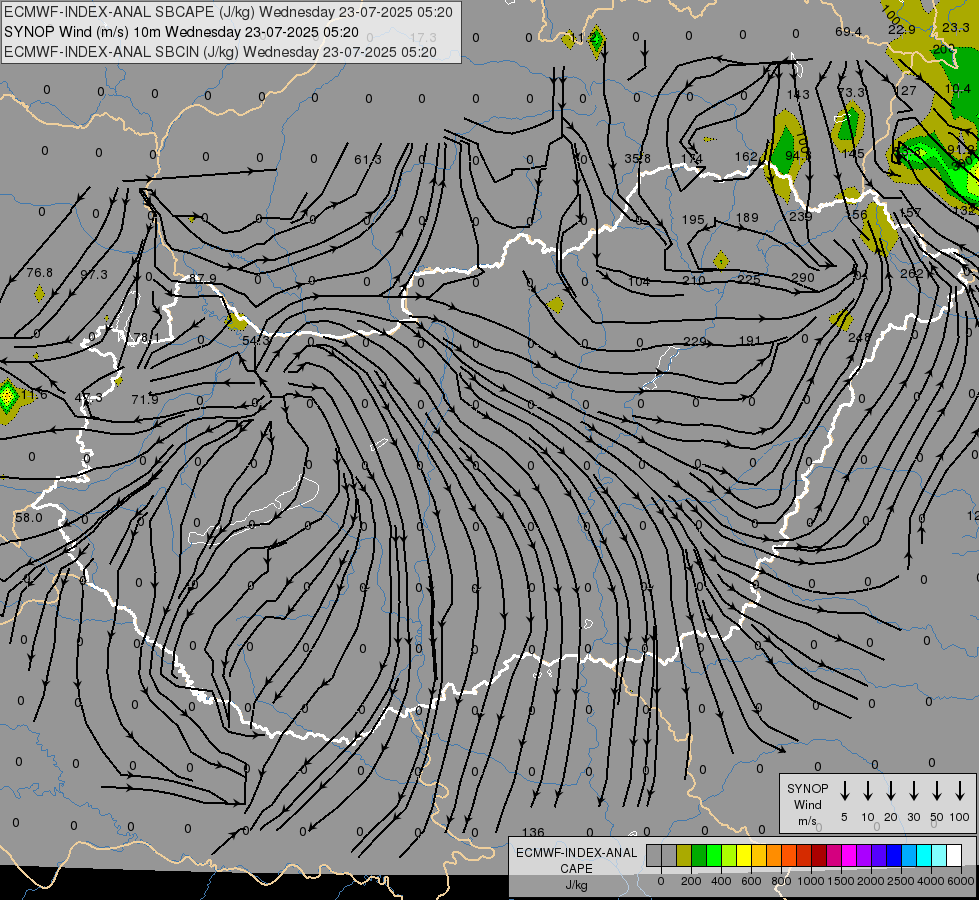The height and width of the screenshot is (900, 979).
Task: Select the dark green CAPE legend swatch
Action: click(x=699, y=856)
